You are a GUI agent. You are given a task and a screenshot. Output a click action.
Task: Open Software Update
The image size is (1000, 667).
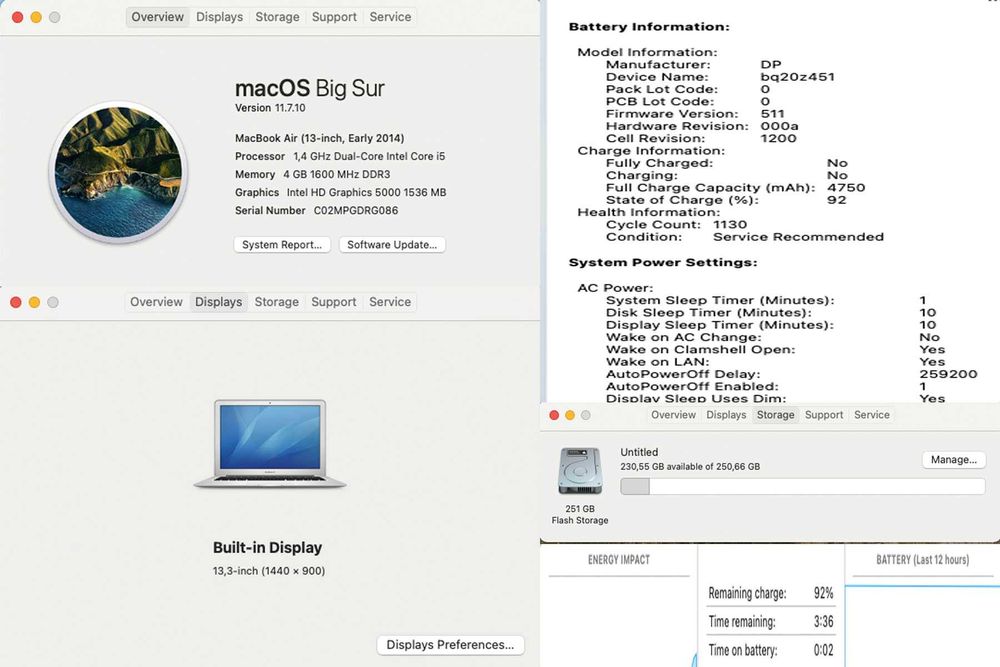[392, 245]
